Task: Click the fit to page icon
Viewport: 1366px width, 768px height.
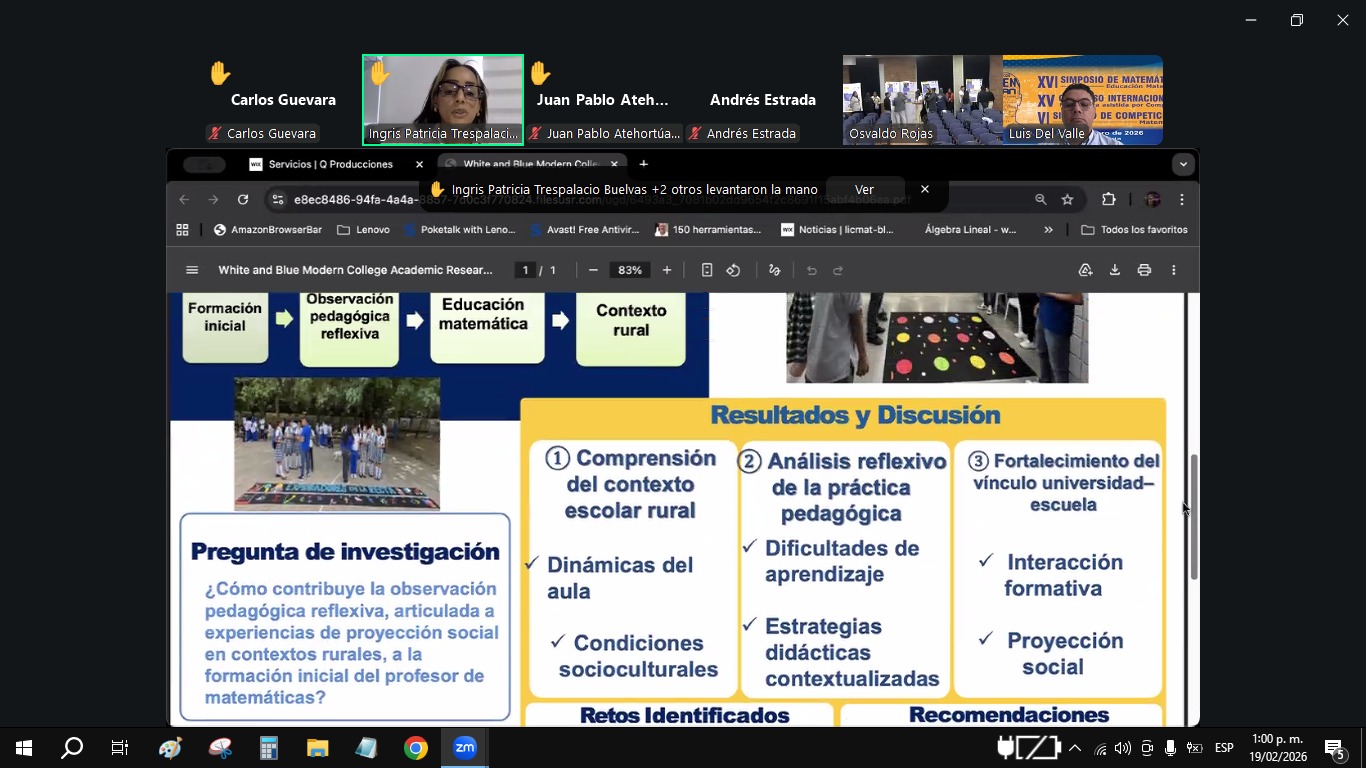Action: point(707,270)
